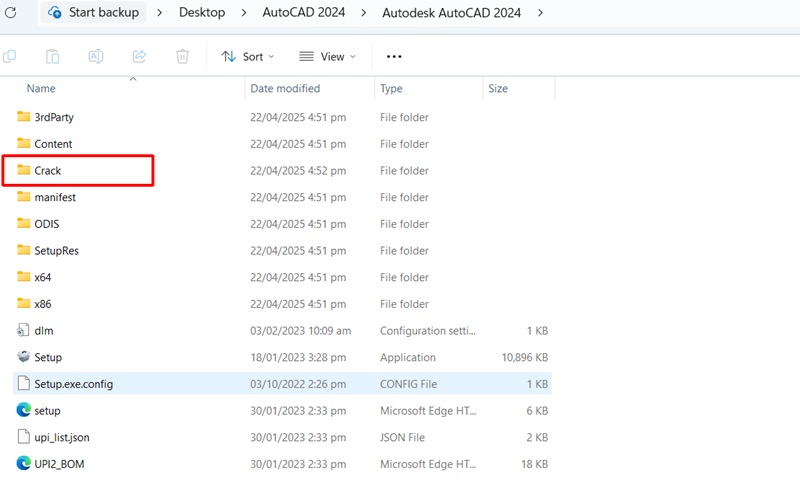Select Autodesk AutoCAD 2024 breadcrumb segment
This screenshot has width=800, height=491.
[x=452, y=12]
